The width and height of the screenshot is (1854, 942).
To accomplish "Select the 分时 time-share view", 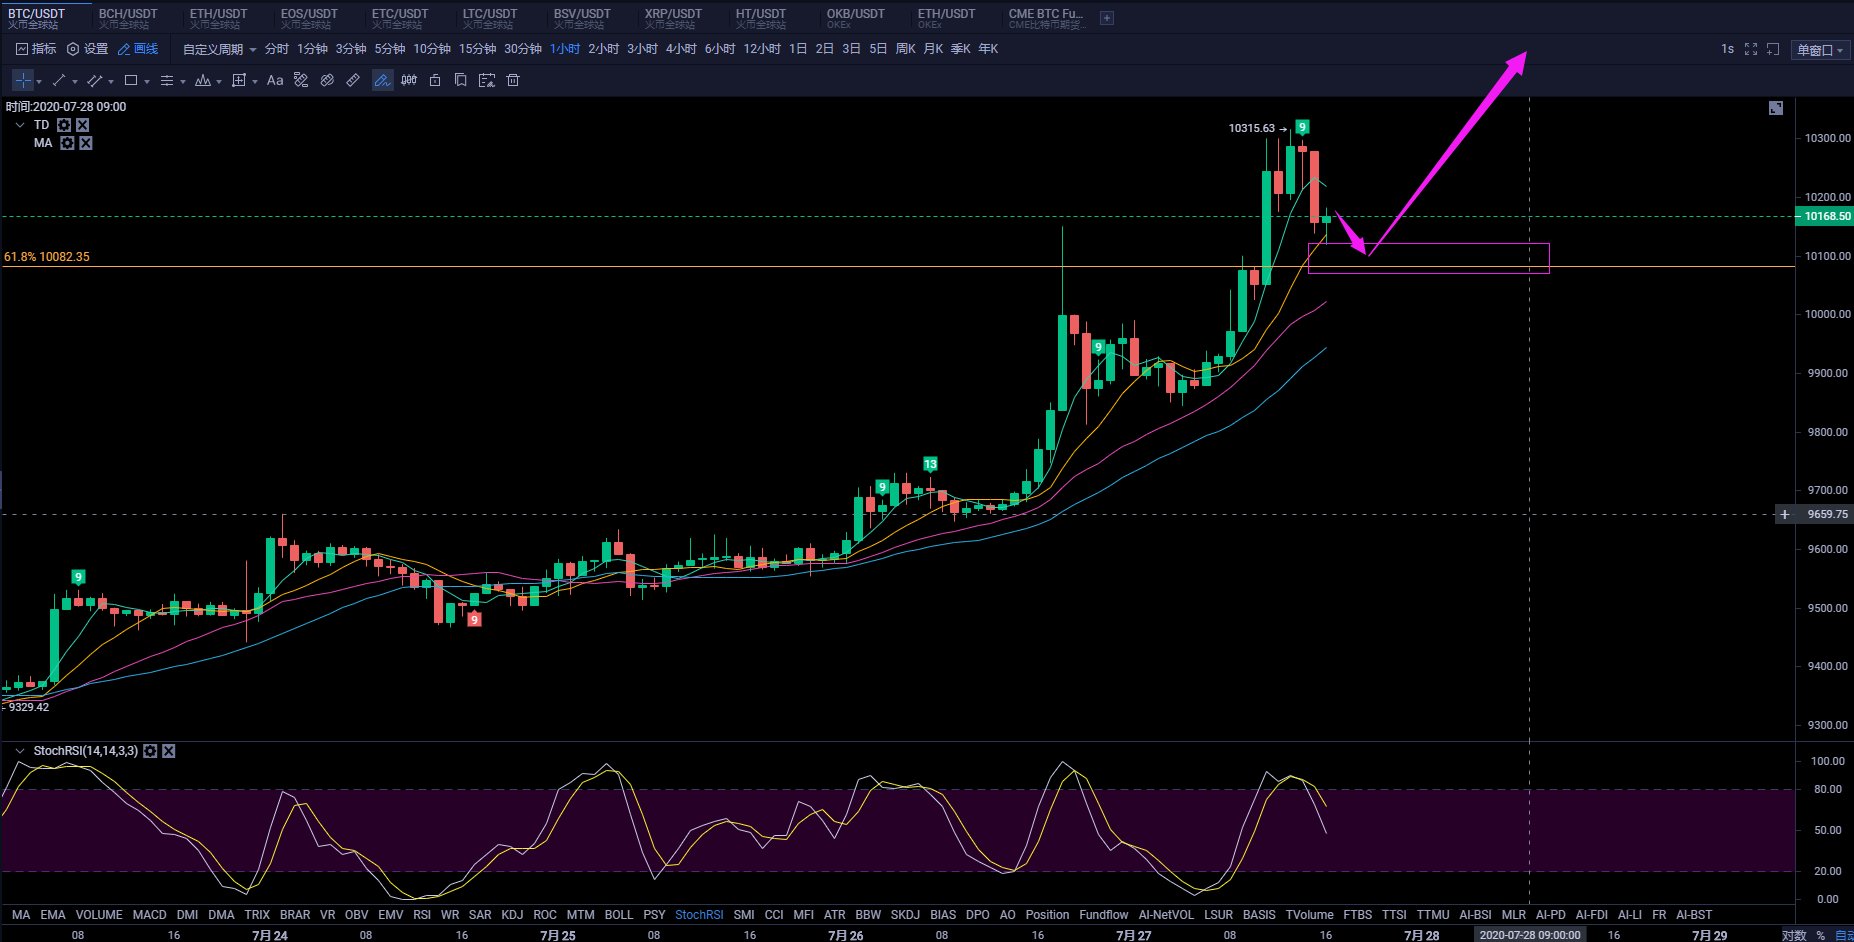I will click(277, 49).
